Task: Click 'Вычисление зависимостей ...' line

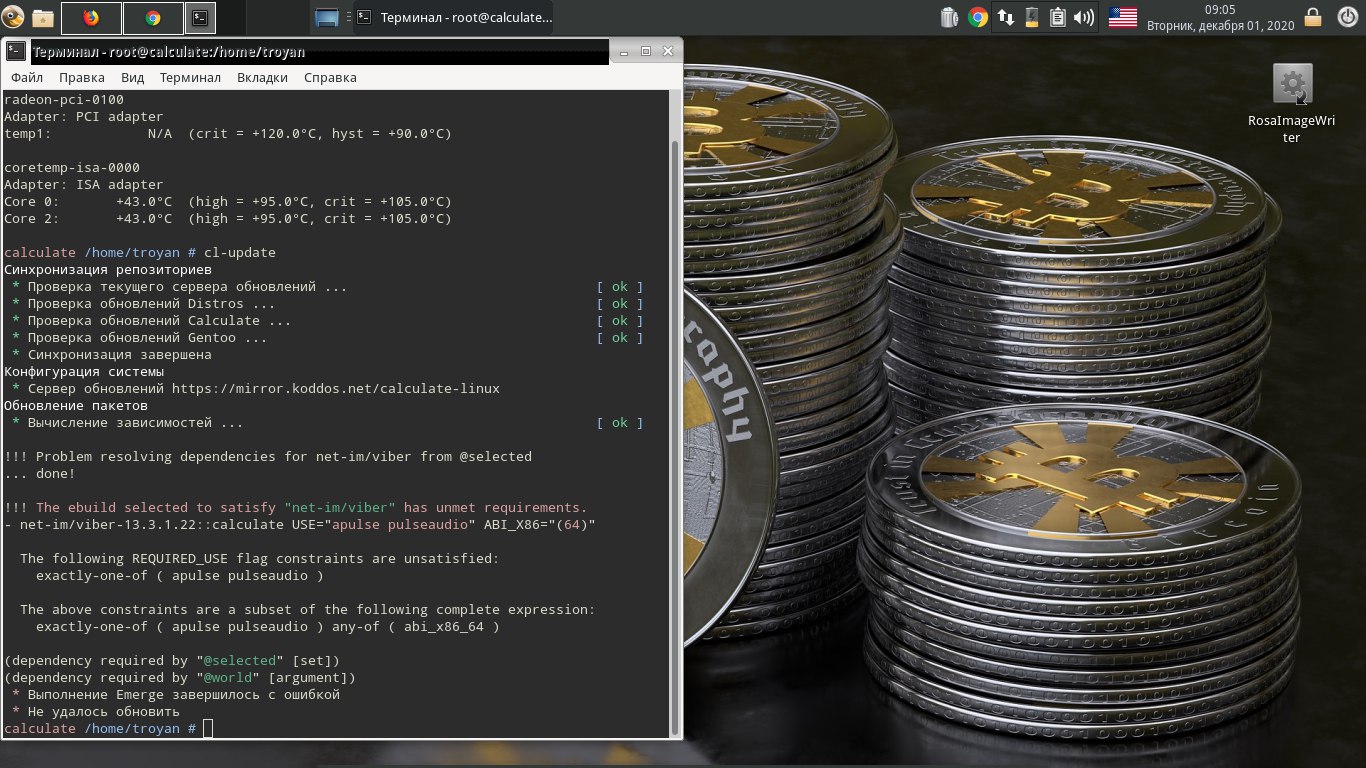Action: [x=135, y=422]
